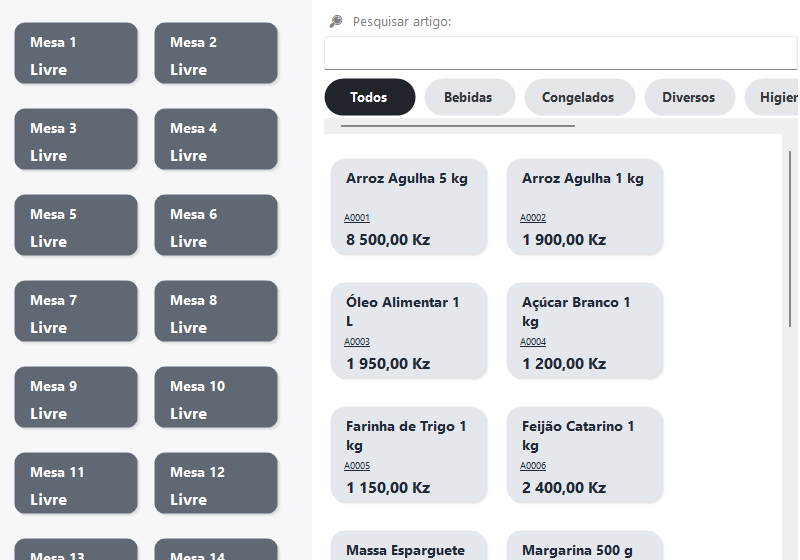Select the Todos category tab
The width and height of the screenshot is (800, 560).
point(370,97)
